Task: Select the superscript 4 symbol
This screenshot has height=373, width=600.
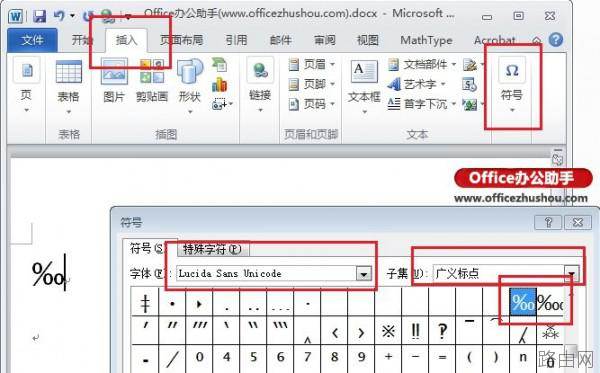Action: pyautogui.click(x=227, y=358)
